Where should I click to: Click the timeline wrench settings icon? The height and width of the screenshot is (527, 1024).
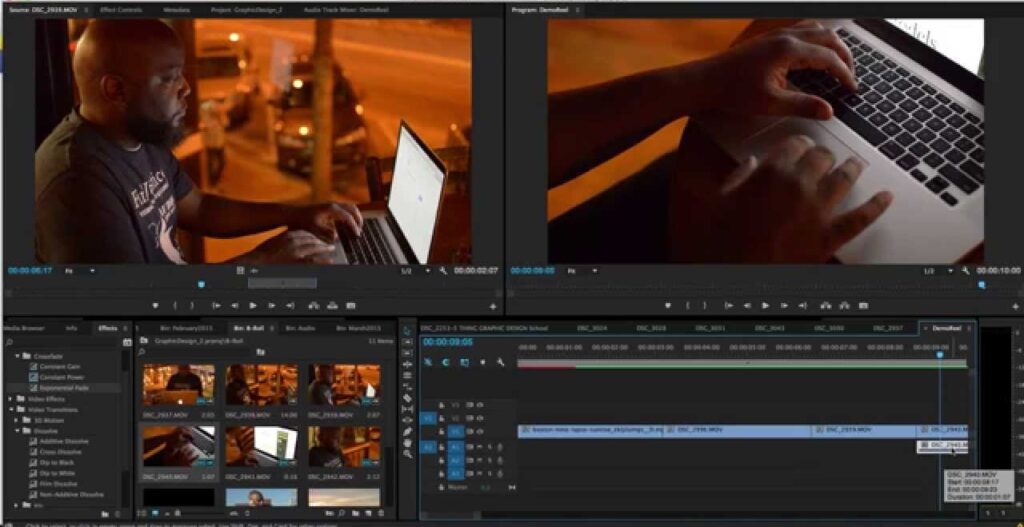[500, 362]
